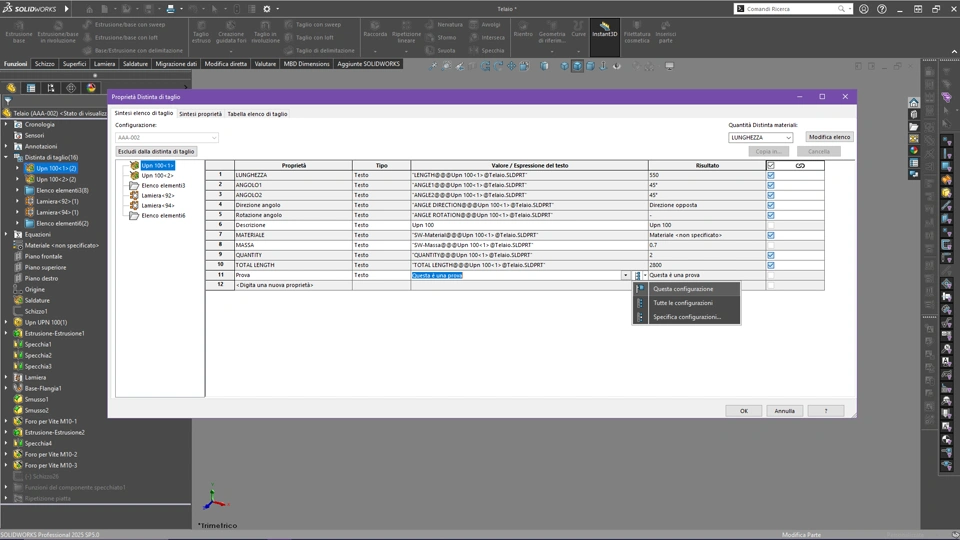Expand the Equazioni tree node
Image resolution: width=960 pixels, height=540 pixels.
(6, 234)
